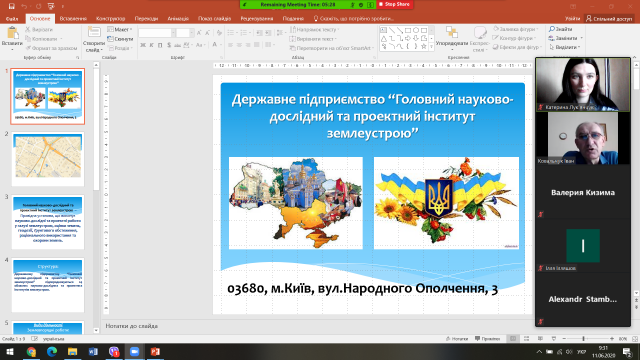
Task: Open the font size combo box
Action: 185,33
